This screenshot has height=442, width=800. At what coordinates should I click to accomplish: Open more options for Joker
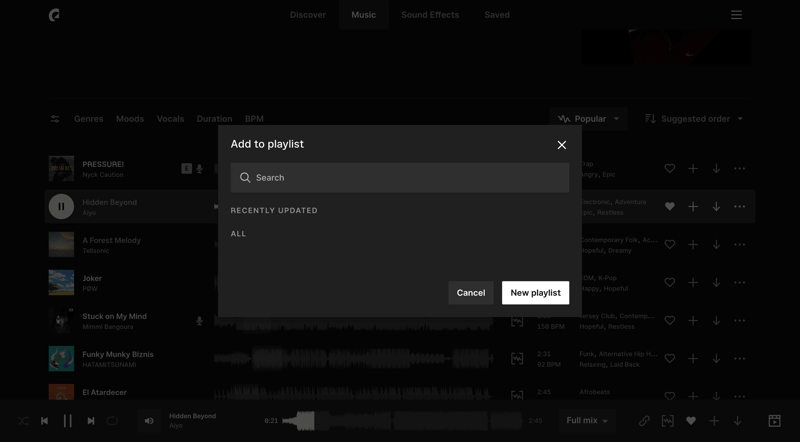coord(739,282)
